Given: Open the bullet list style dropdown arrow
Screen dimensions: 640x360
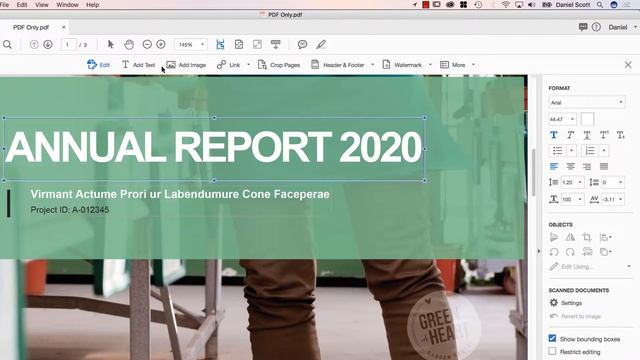Looking at the screenshot, I should tap(571, 151).
